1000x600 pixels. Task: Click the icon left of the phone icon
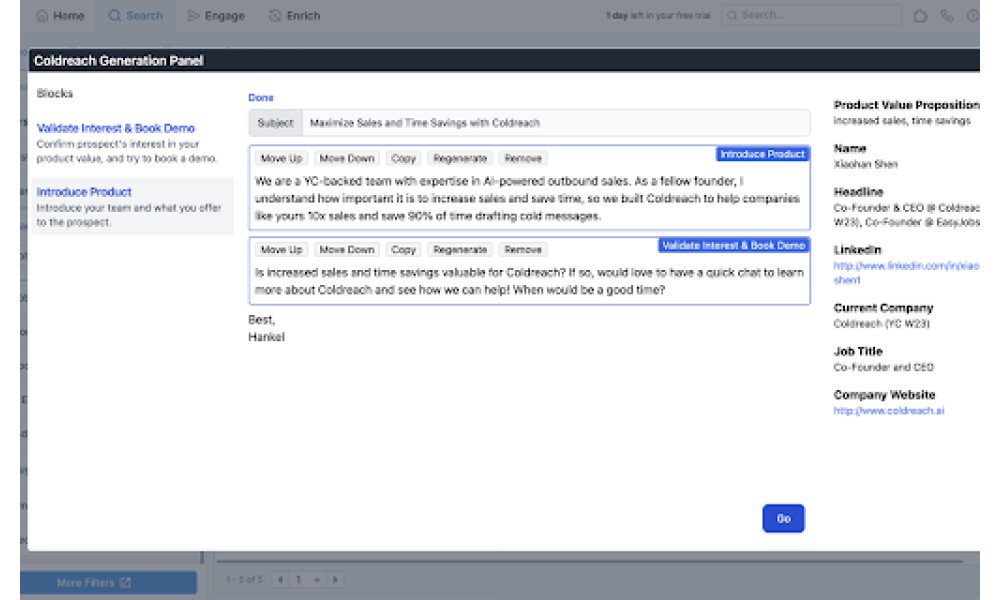[920, 15]
